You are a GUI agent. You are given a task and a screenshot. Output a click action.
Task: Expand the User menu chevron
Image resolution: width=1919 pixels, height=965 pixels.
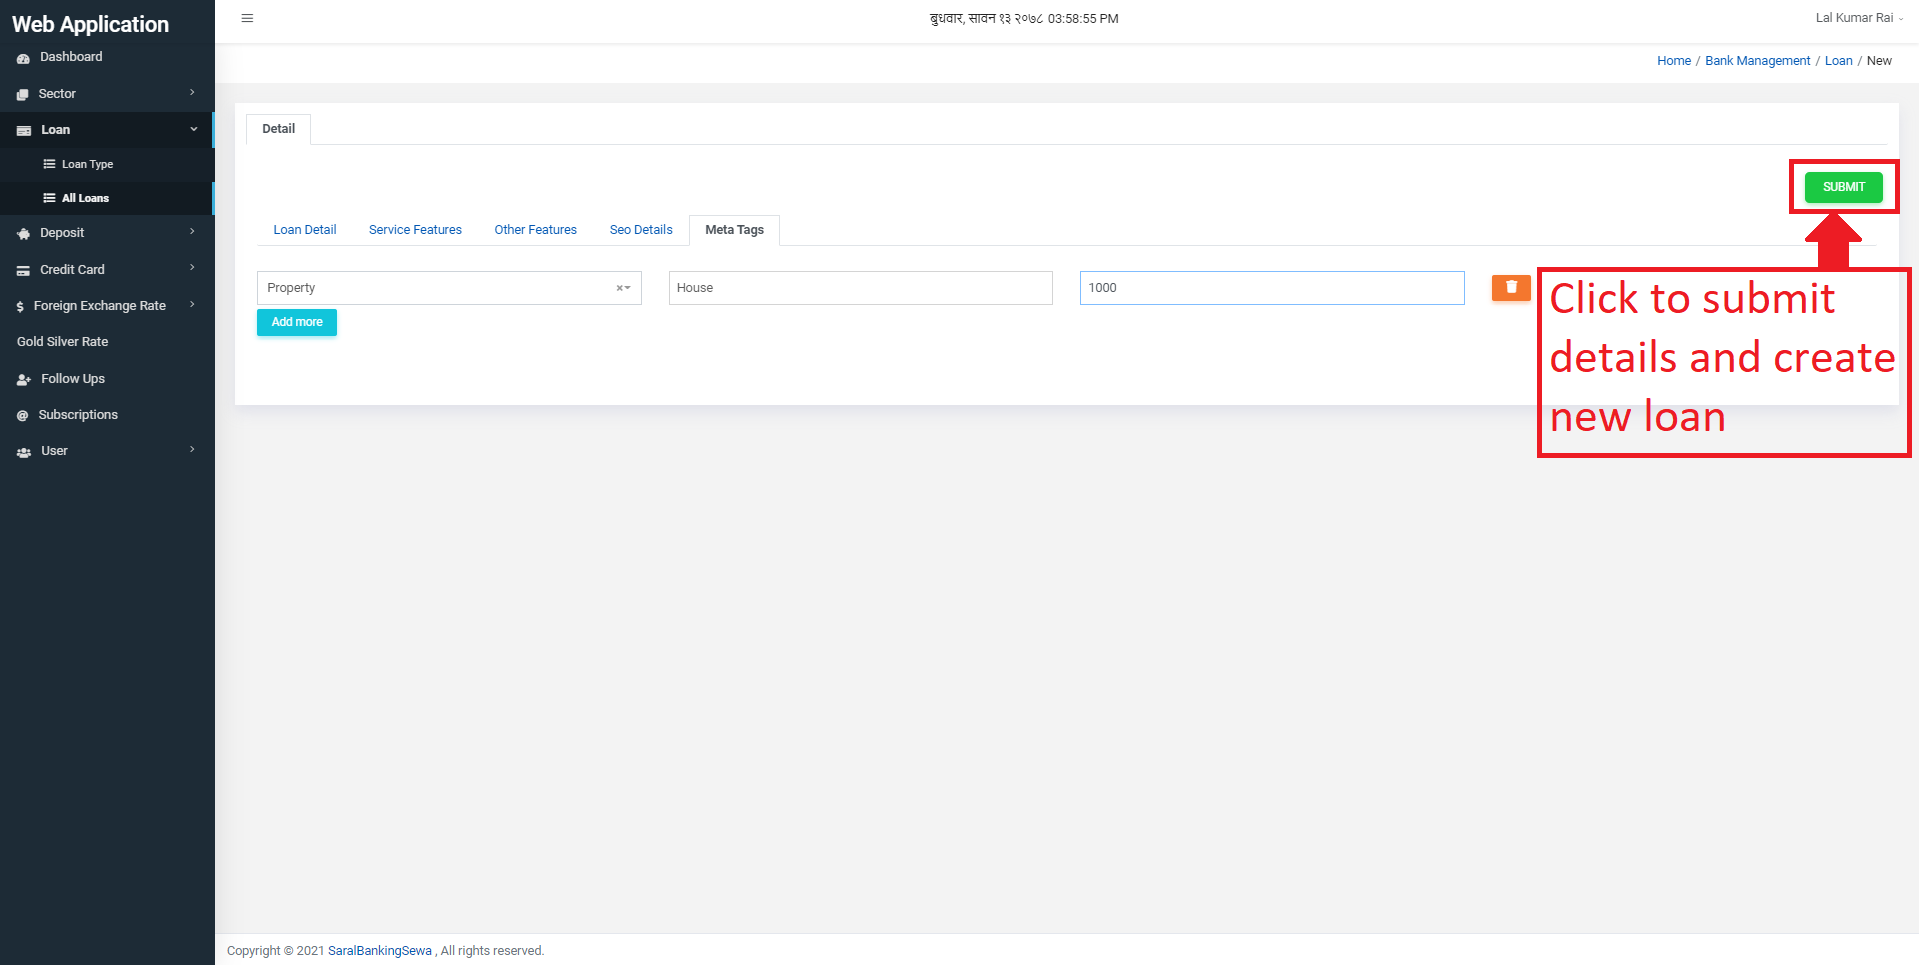(x=193, y=449)
